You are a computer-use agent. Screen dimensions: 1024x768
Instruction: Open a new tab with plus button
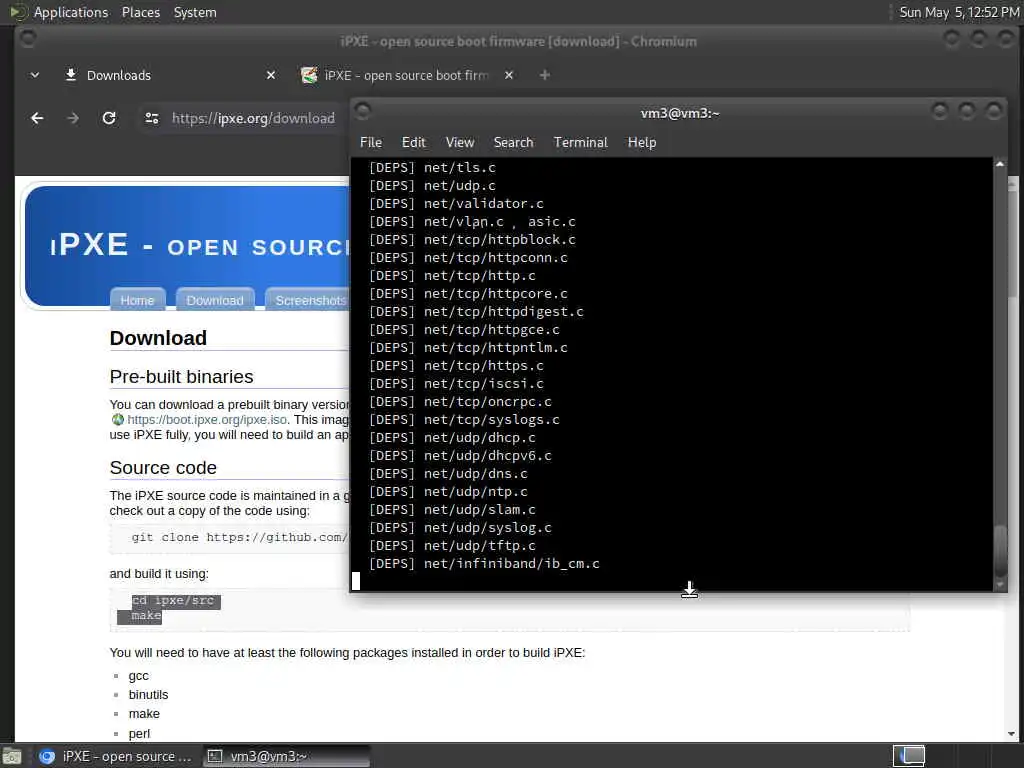(545, 76)
